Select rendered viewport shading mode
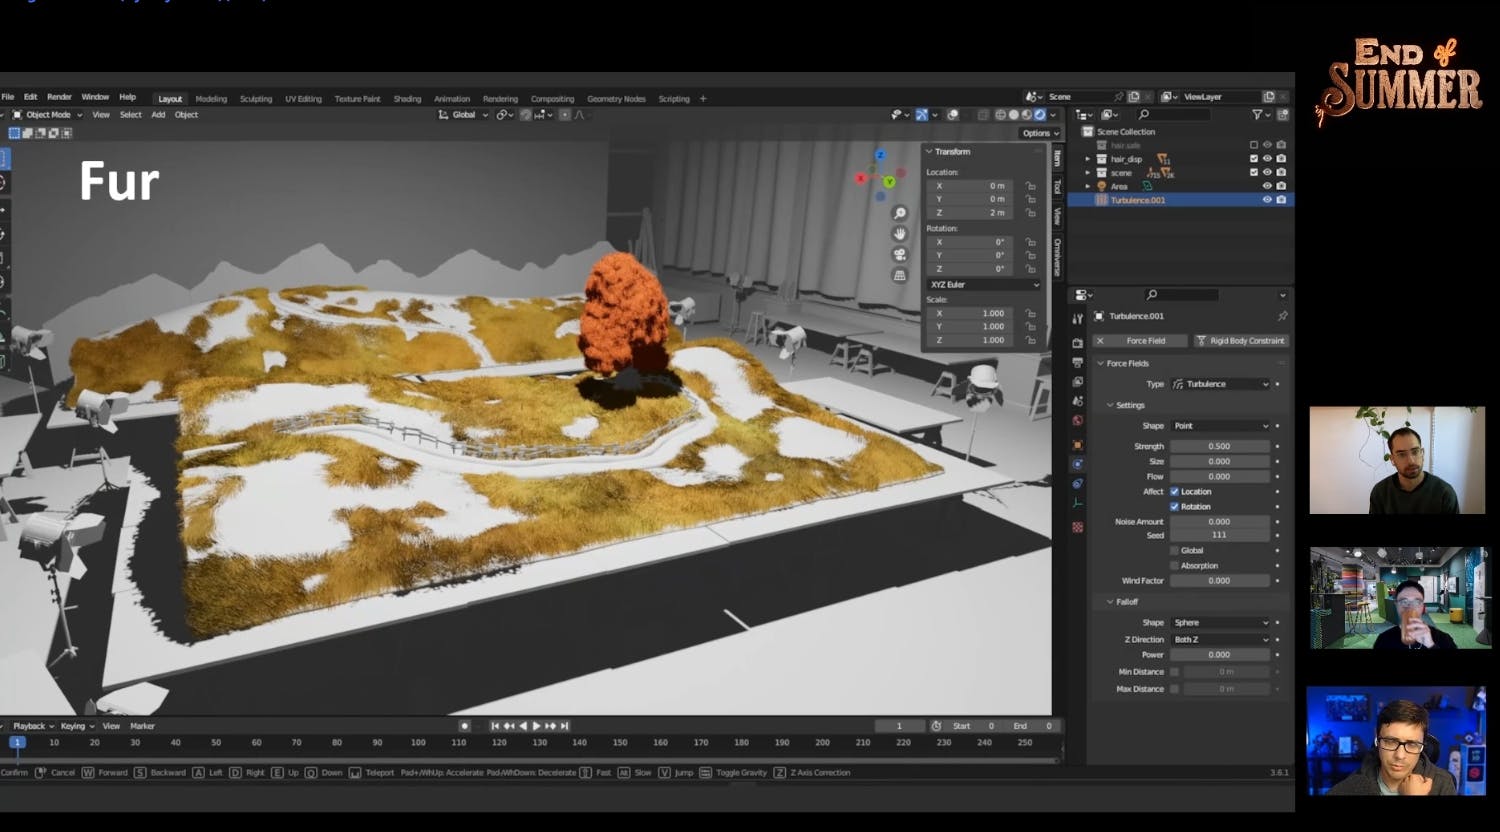Screen dimensions: 1500x832 [x=1040, y=115]
